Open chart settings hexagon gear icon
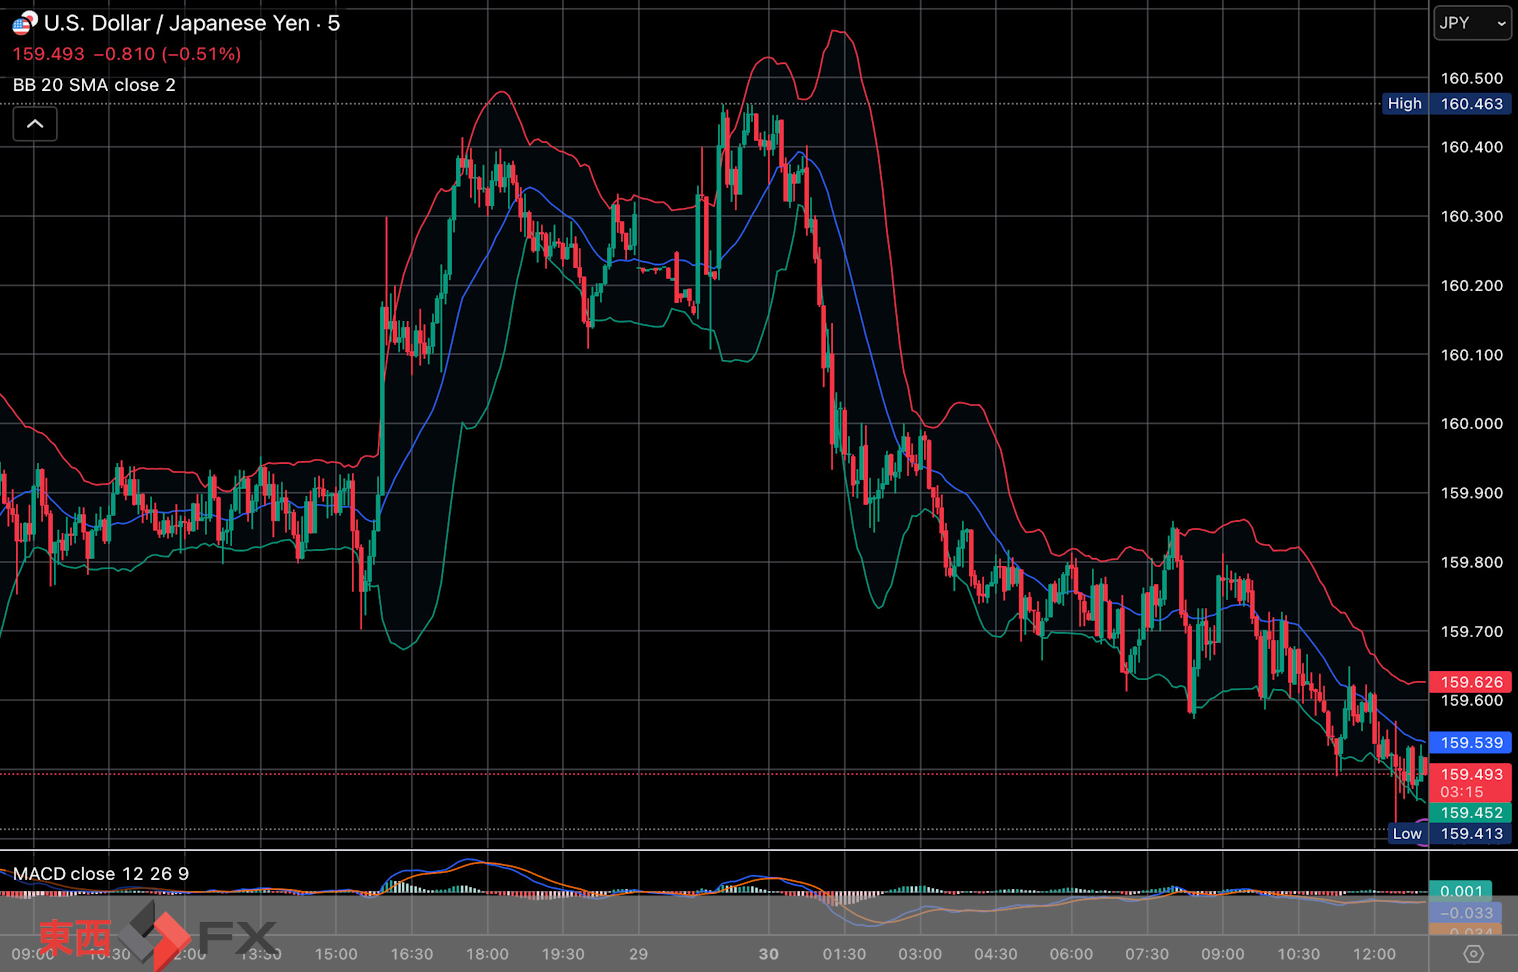Screen dimensions: 1518x972 (1473, 954)
